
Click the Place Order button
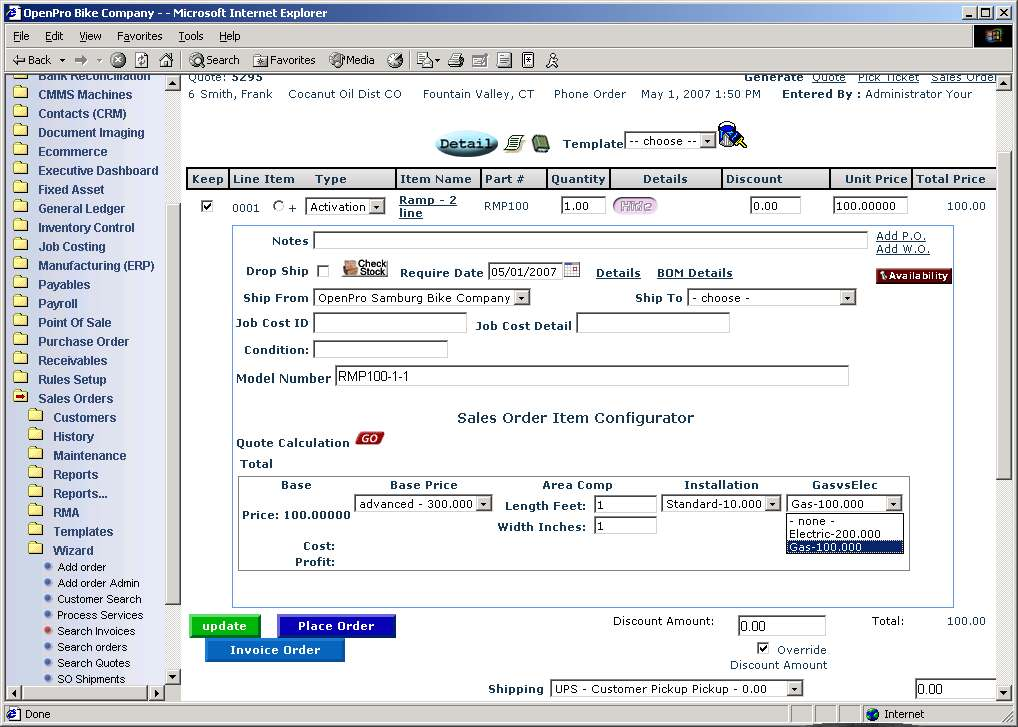(336, 626)
